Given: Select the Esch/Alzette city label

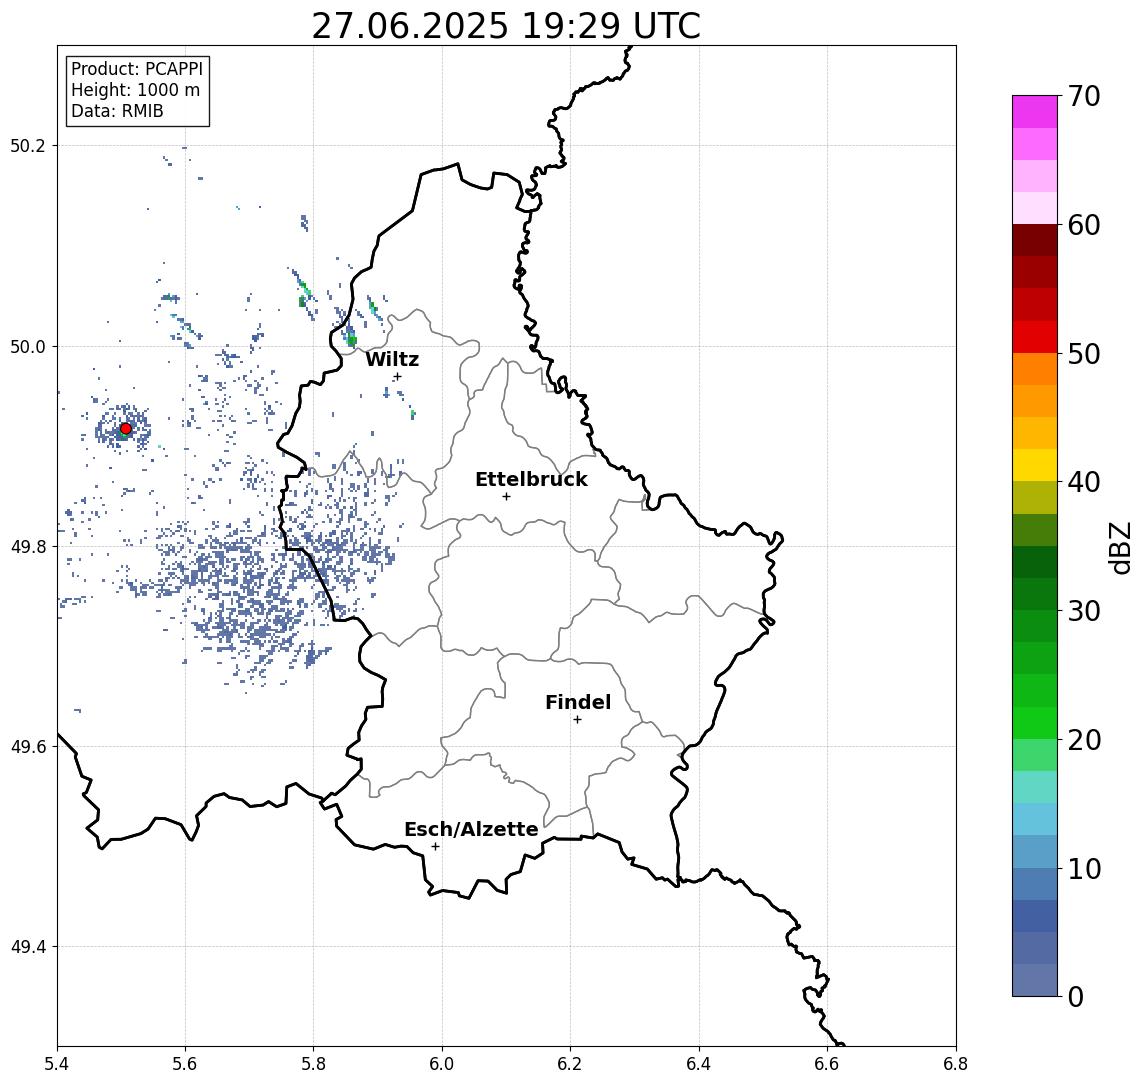Looking at the screenshot, I should 471,829.
